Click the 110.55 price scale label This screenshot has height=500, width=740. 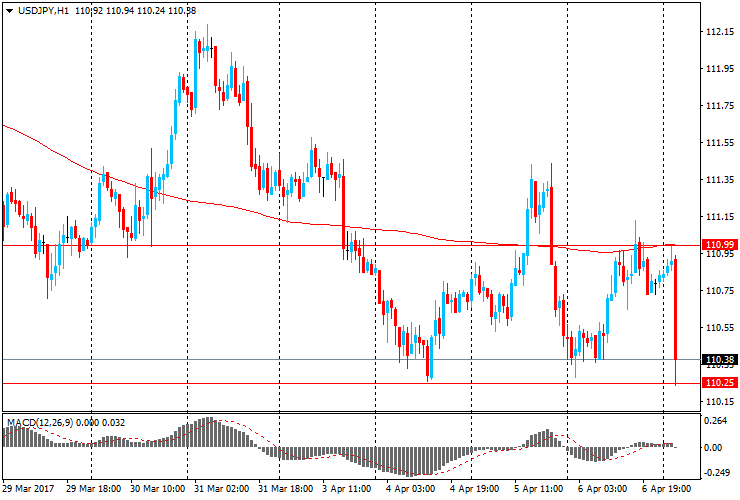[720, 328]
